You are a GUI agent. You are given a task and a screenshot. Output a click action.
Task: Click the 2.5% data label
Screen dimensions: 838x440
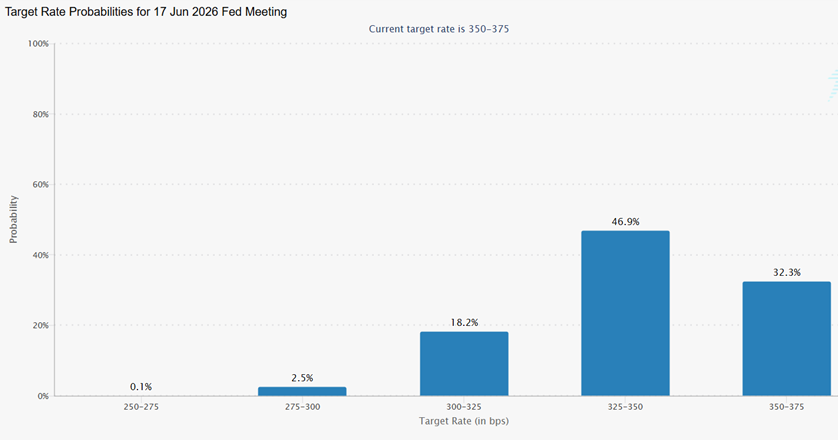pos(302,377)
